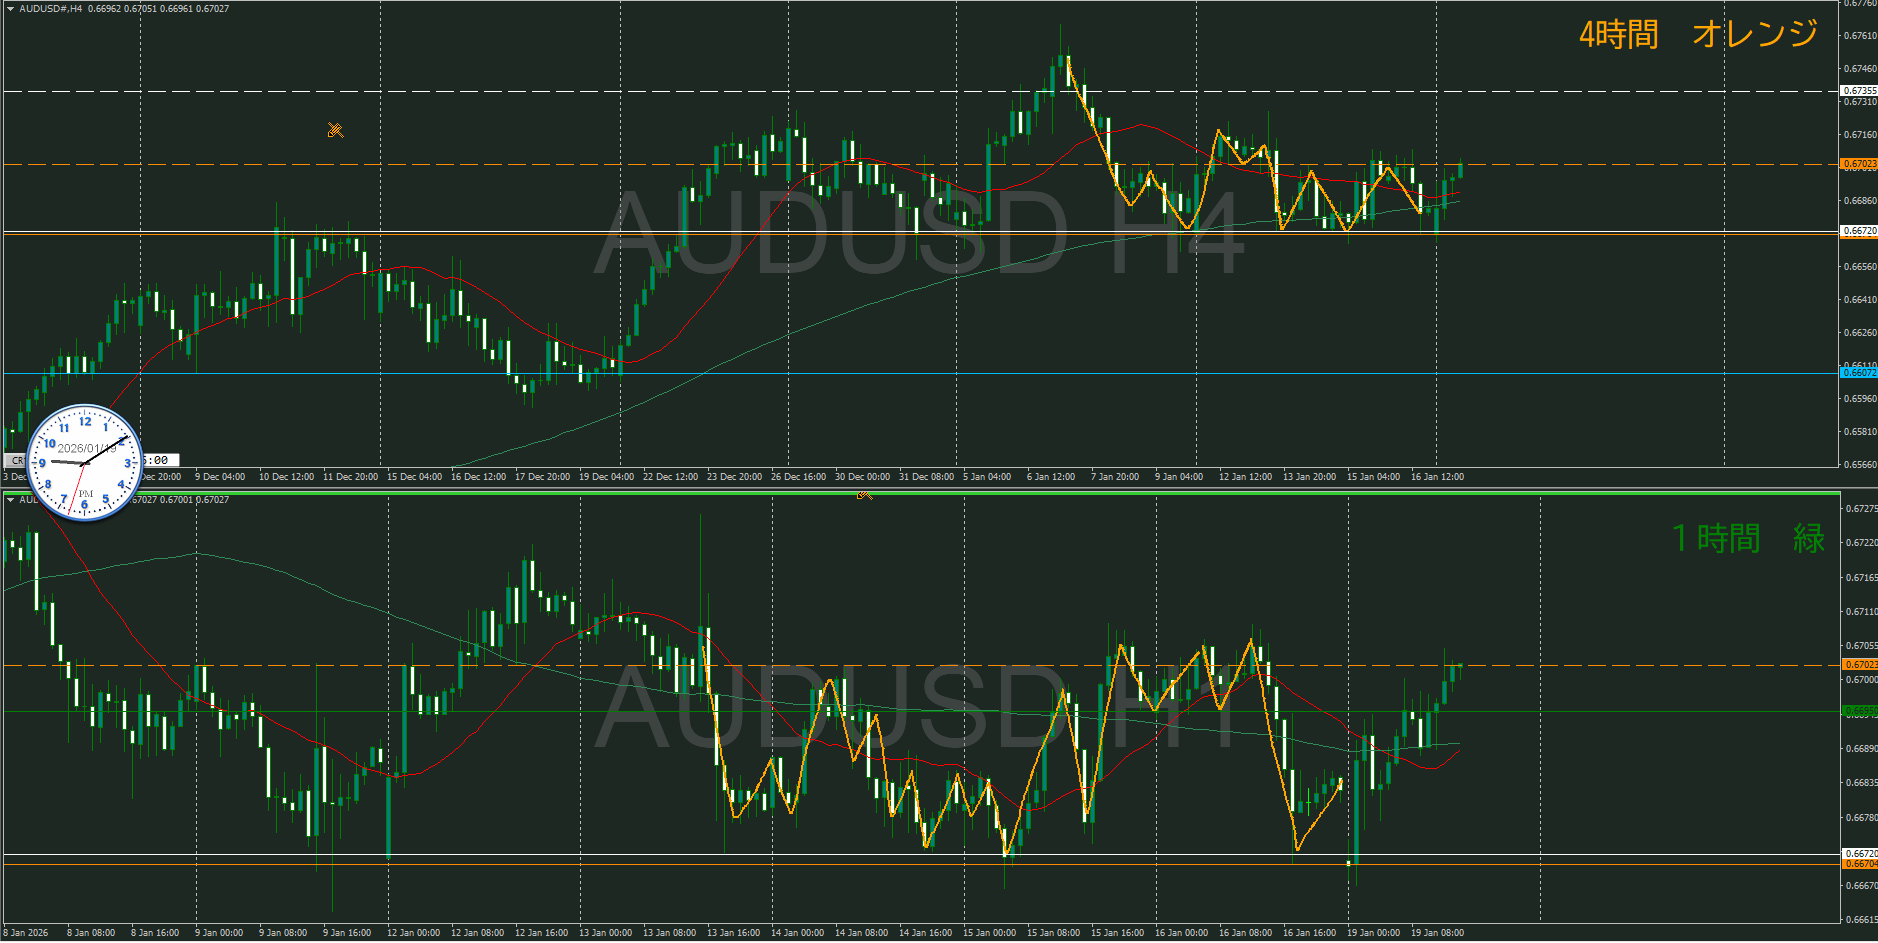Select the orange 4時間 オレンジ text label
Image resolution: width=1878 pixels, height=943 pixels.
pyautogui.click(x=1697, y=35)
